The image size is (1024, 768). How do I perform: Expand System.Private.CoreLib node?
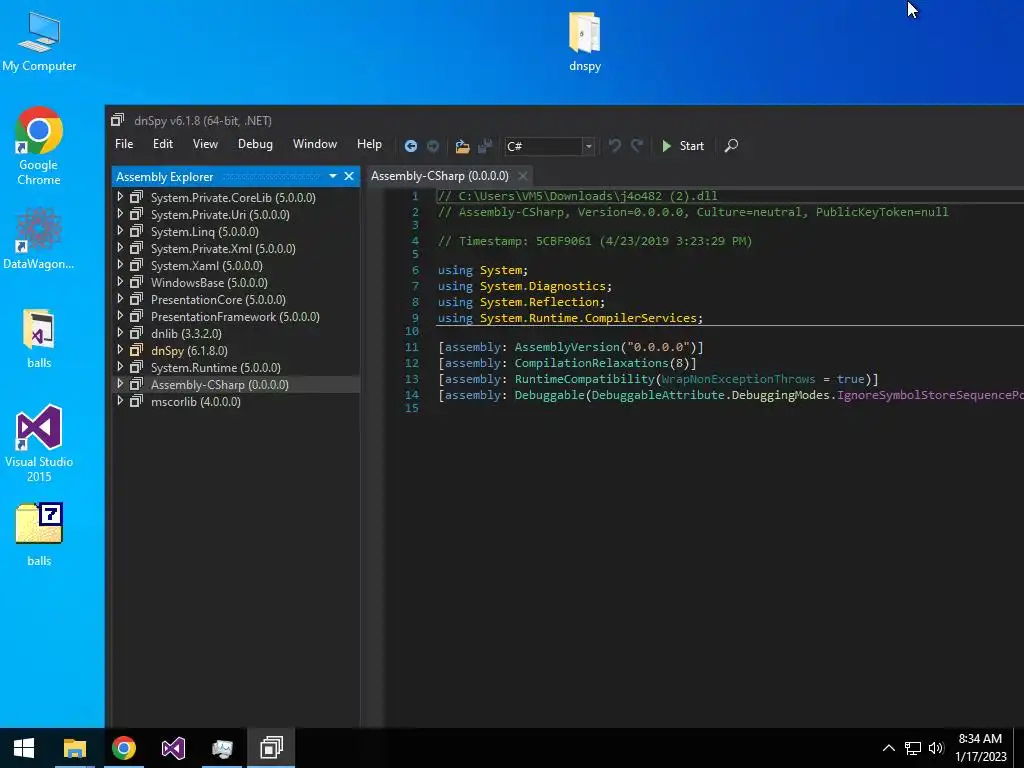pos(120,197)
